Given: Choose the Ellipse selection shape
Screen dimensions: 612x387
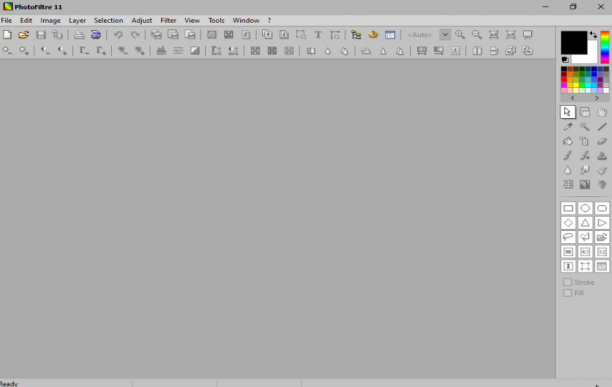Looking at the screenshot, I should click(585, 208).
